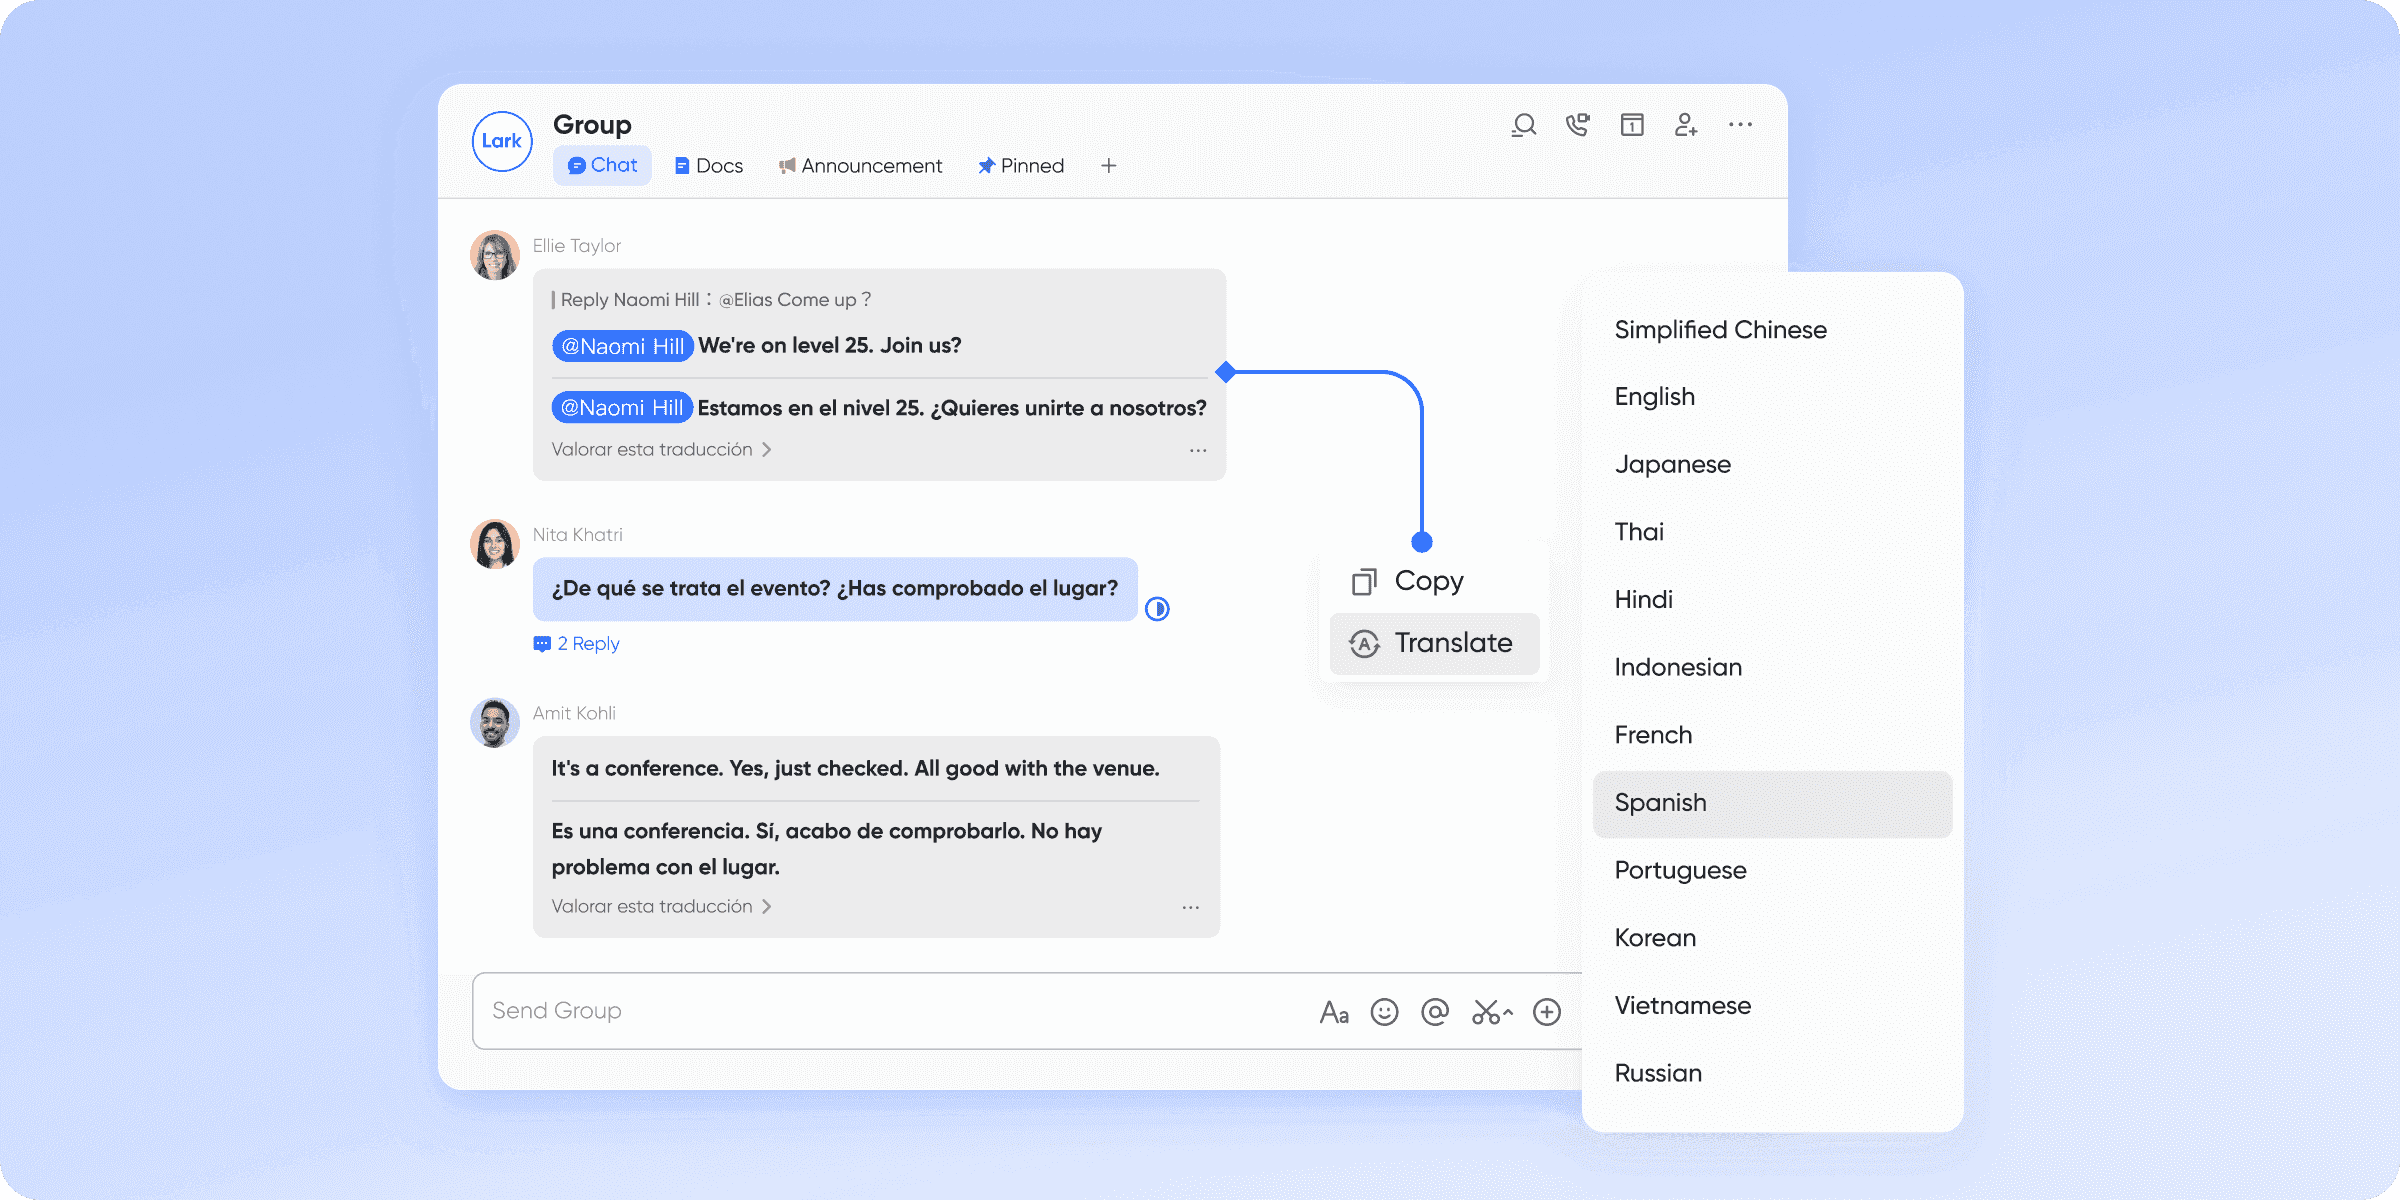2400x1200 pixels.
Task: Start a video call from the header
Action: (1578, 124)
